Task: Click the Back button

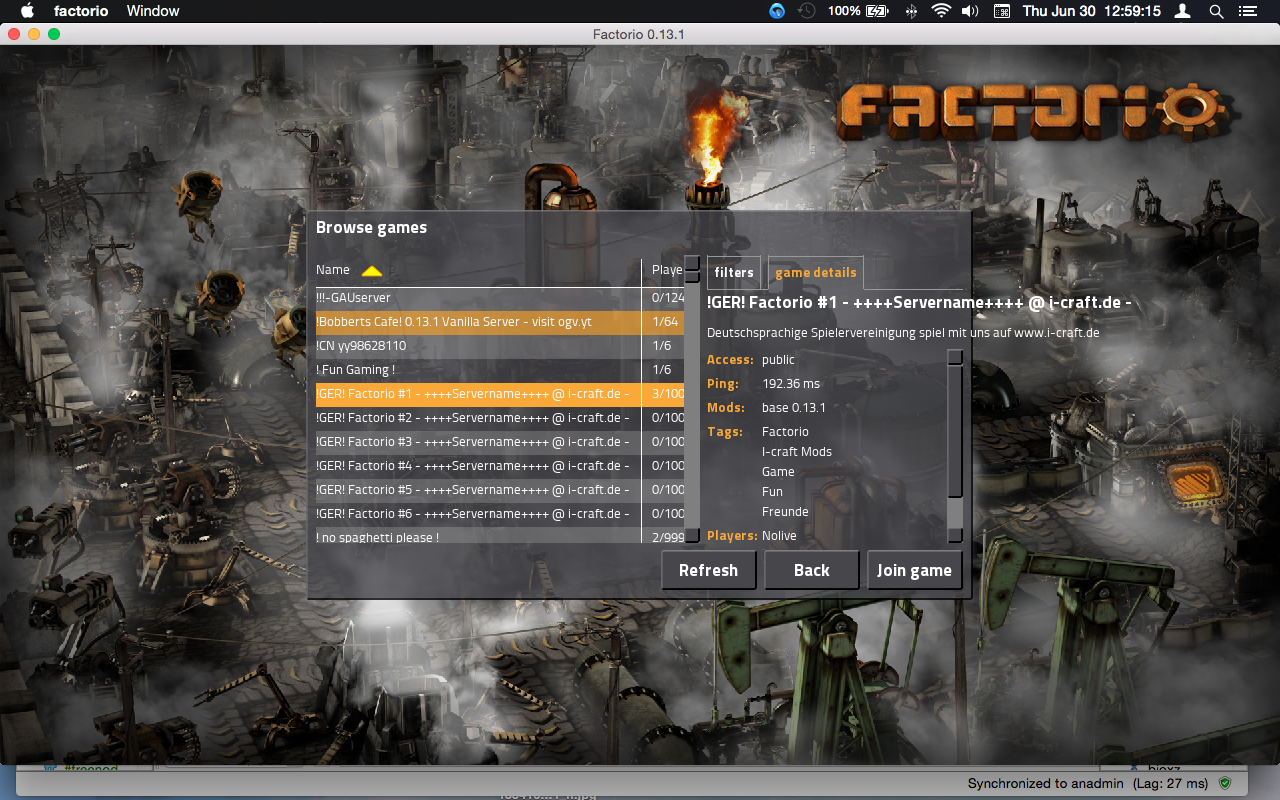Action: tap(812, 570)
